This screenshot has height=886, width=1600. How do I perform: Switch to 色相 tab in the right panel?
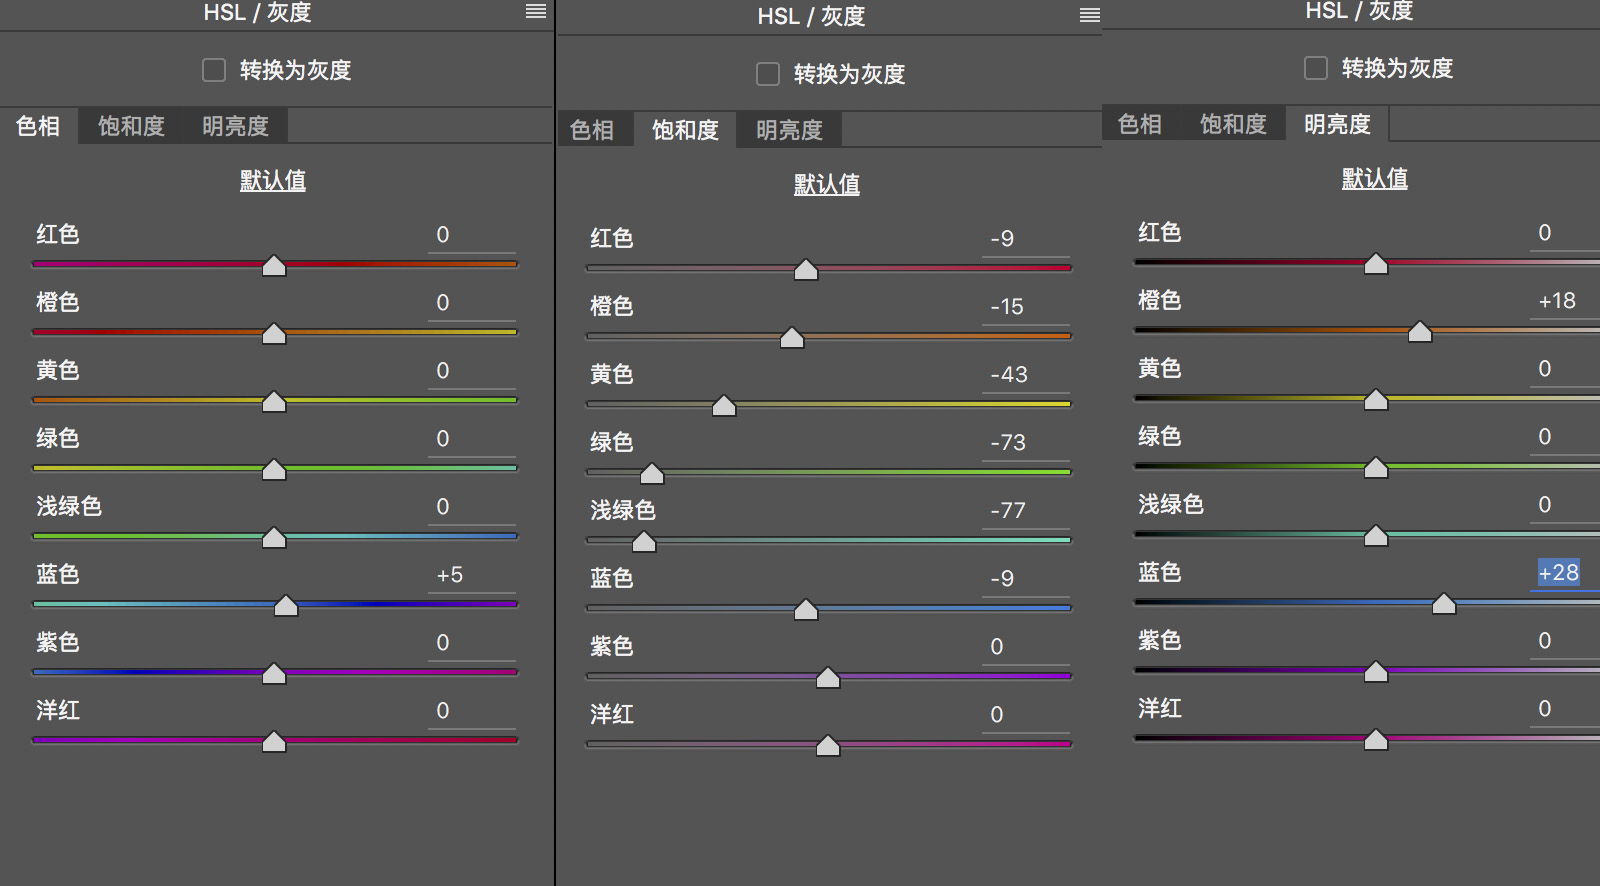click(1140, 124)
